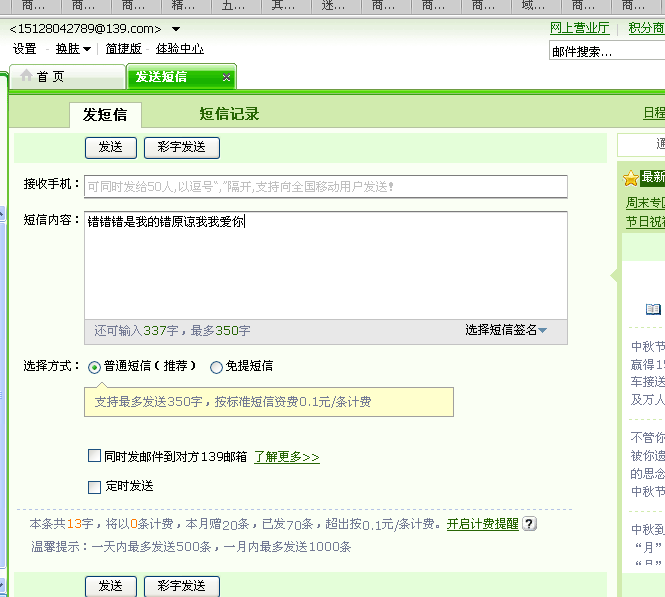Image resolution: width=665 pixels, height=597 pixels.
Task: Close the 发送短信 tab
Action: coord(226,77)
